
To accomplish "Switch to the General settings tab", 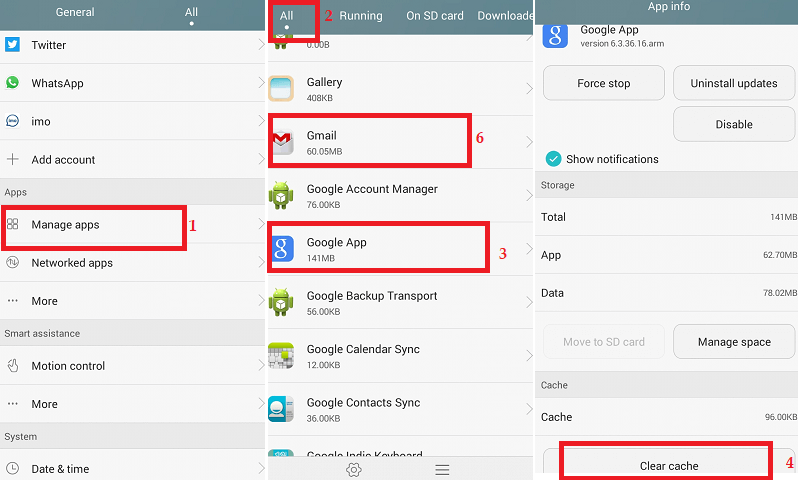I will pyautogui.click(x=75, y=12).
